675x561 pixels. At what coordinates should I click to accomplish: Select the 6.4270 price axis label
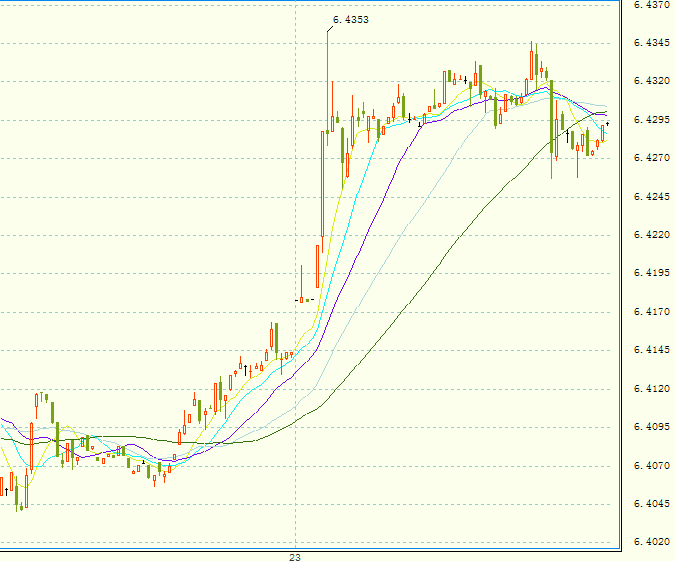pyautogui.click(x=652, y=158)
